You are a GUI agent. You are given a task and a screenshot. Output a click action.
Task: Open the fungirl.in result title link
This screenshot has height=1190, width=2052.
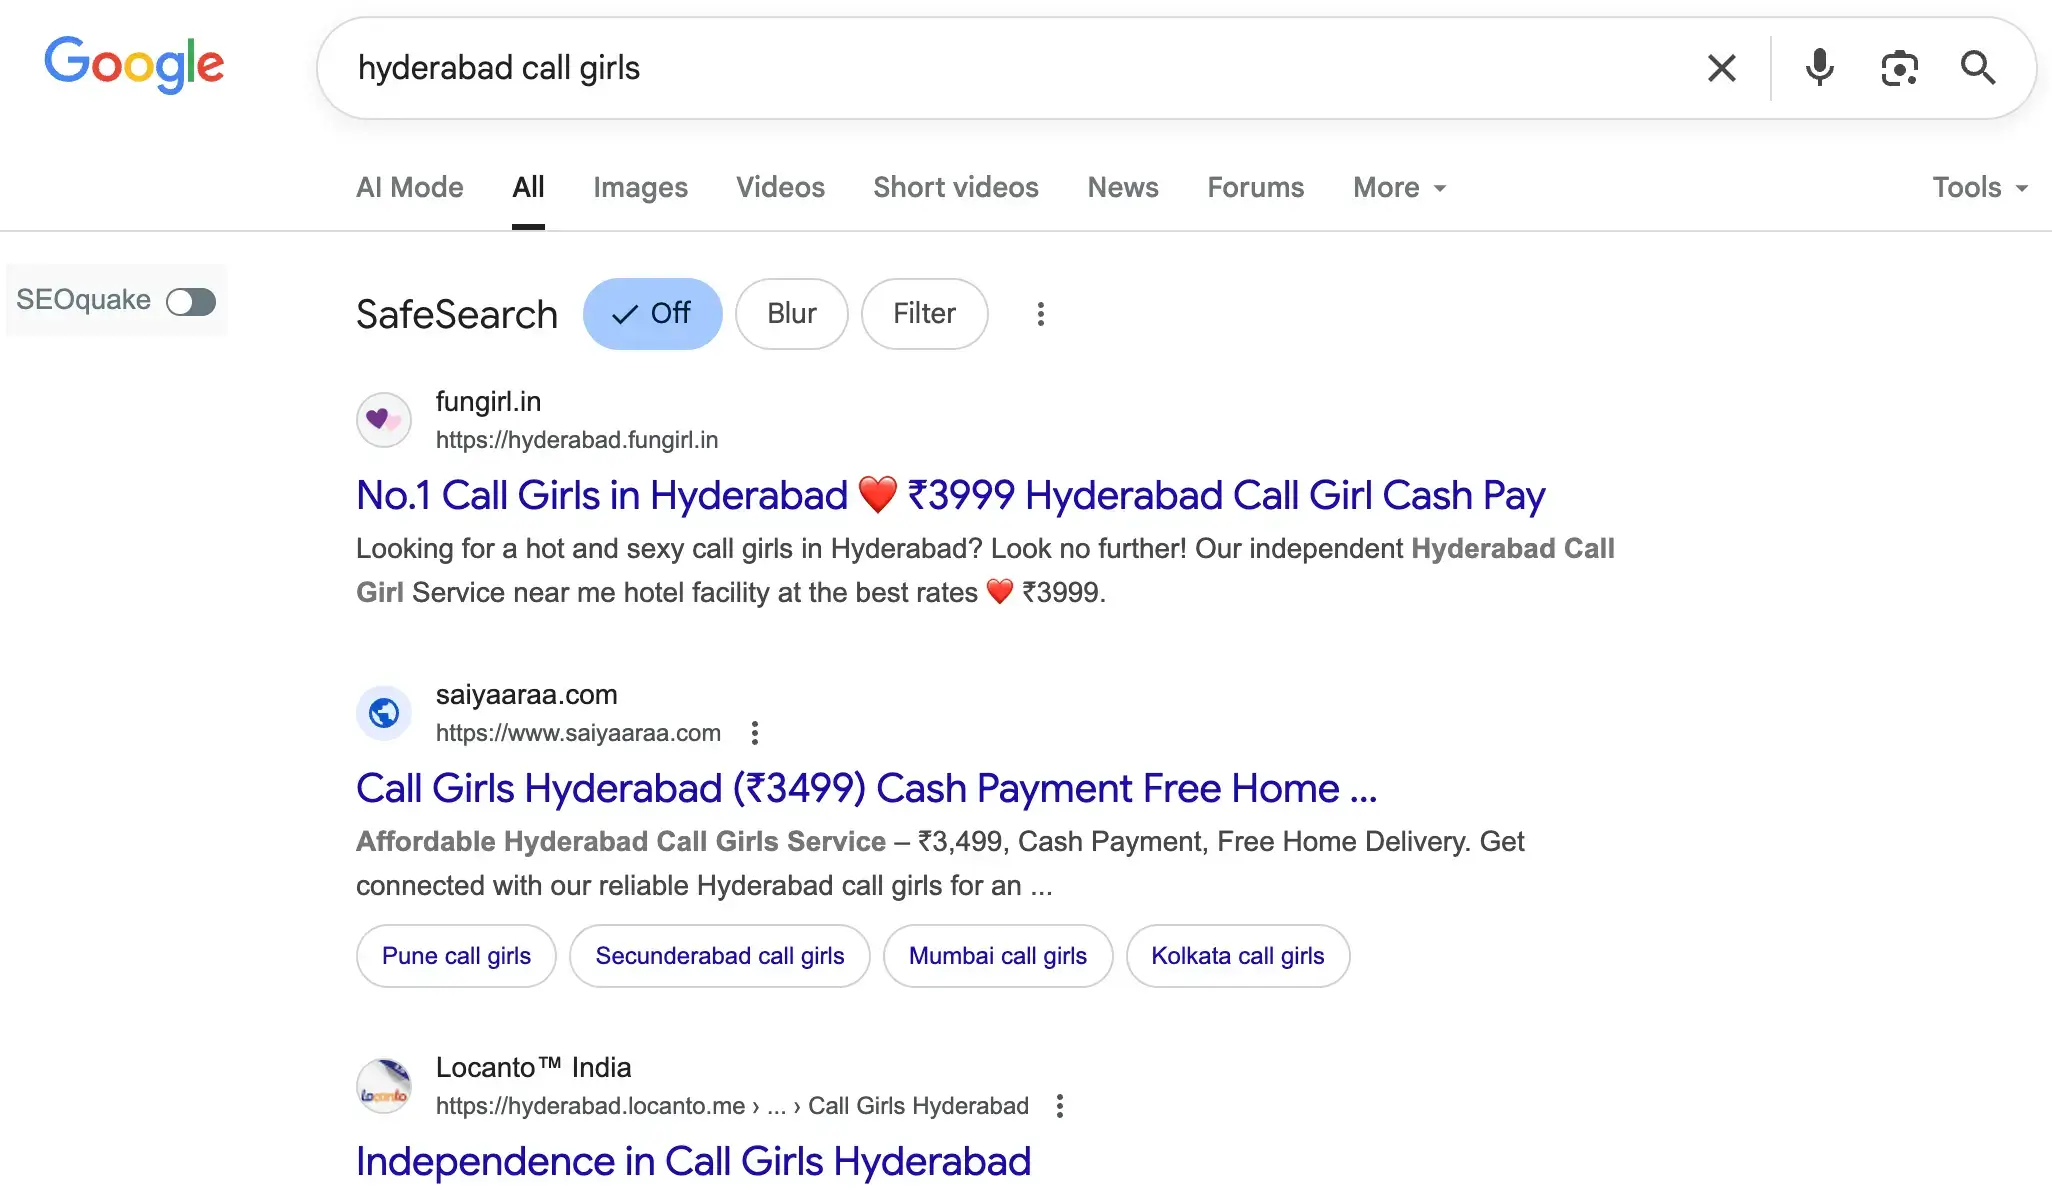[950, 496]
